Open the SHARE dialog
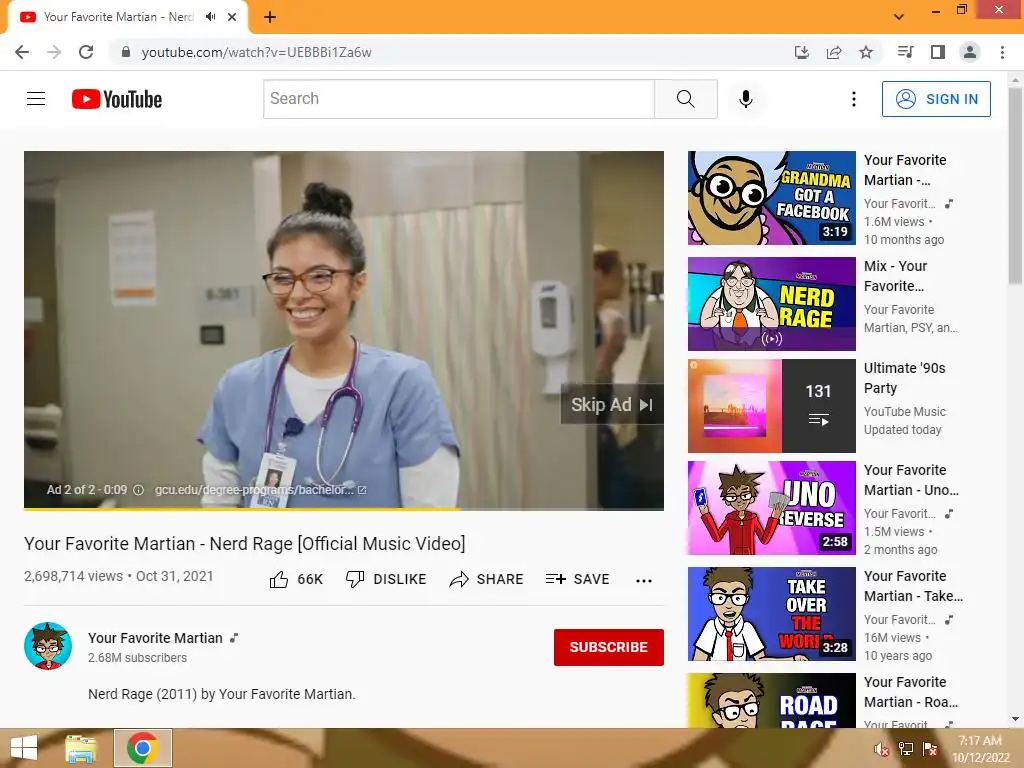The height and width of the screenshot is (768, 1024). point(487,579)
